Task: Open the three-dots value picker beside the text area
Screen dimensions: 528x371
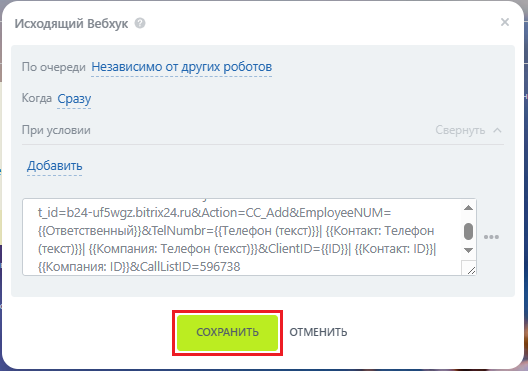Action: coord(491,237)
